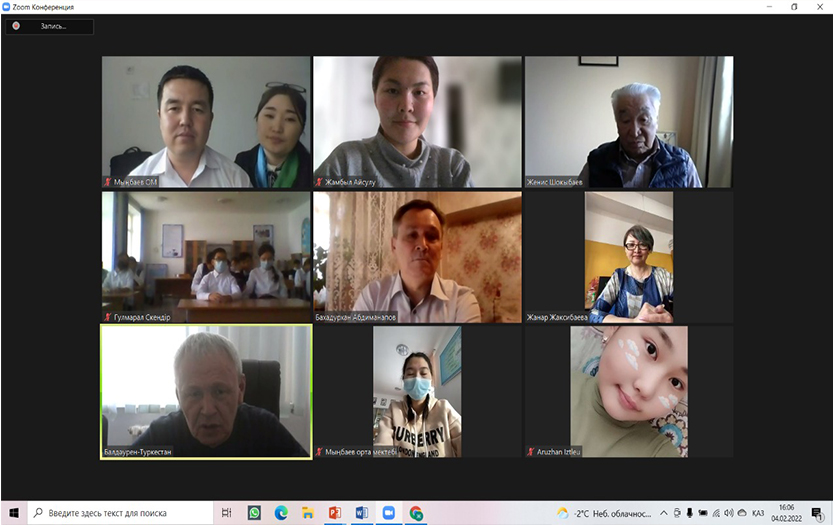Select the Aruzhan Iztileu video tile
Screen dimensions: 833x525
pos(628,391)
